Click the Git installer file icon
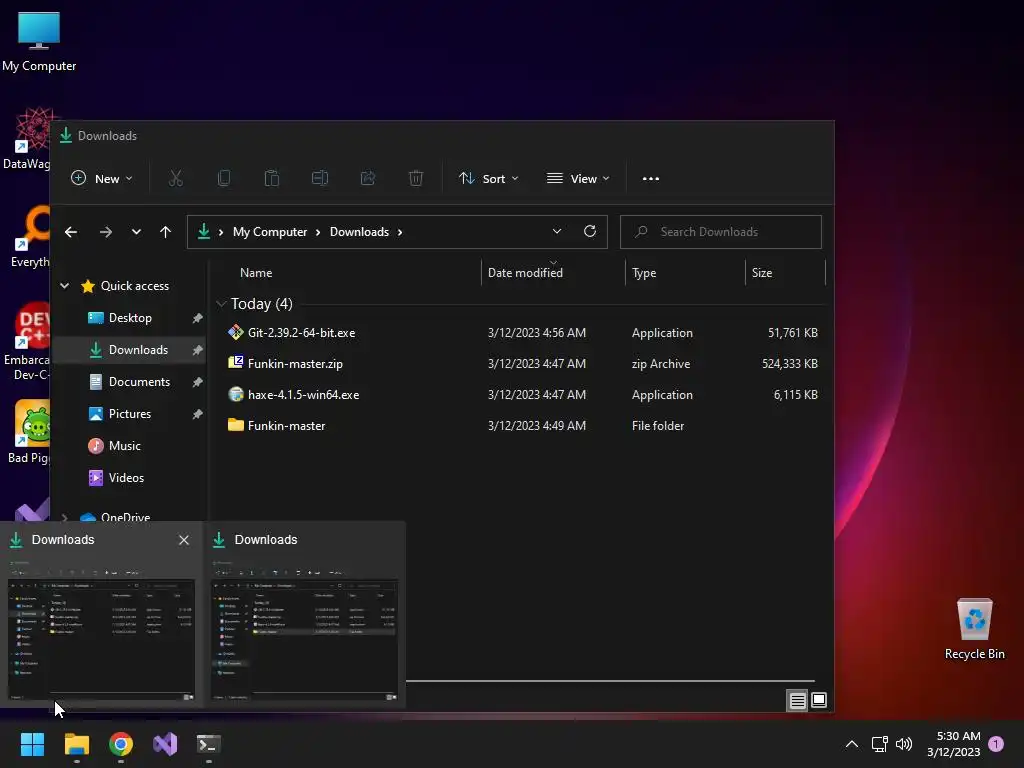Screen dimensions: 1024x768 point(235,332)
